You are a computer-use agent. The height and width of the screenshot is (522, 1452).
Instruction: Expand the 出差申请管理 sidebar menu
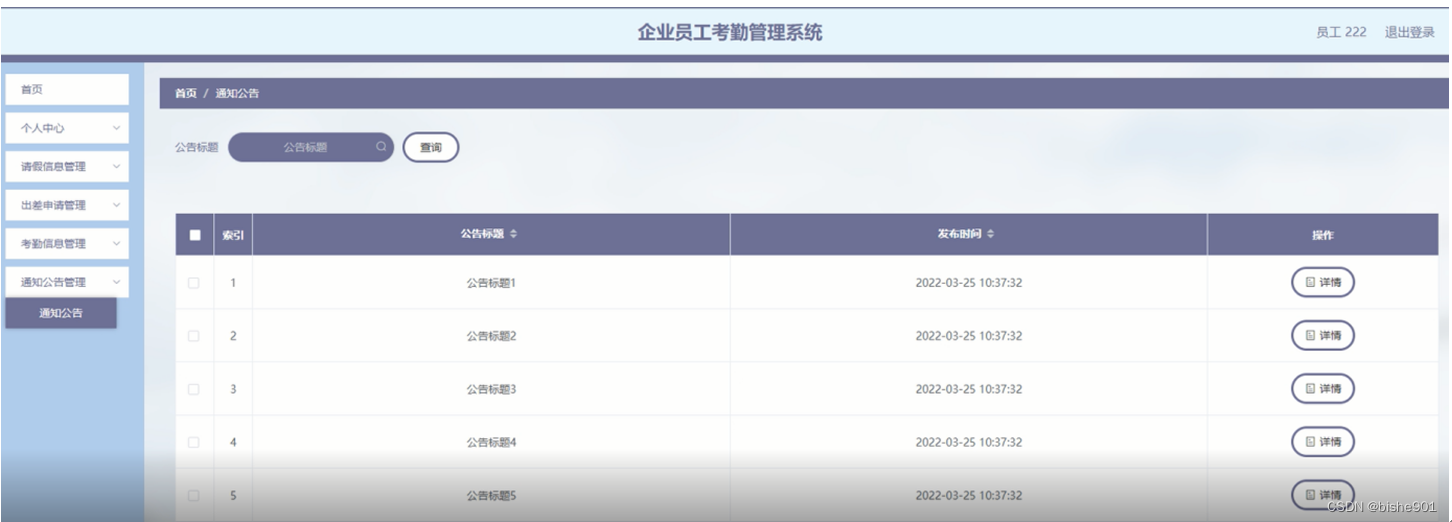click(67, 205)
